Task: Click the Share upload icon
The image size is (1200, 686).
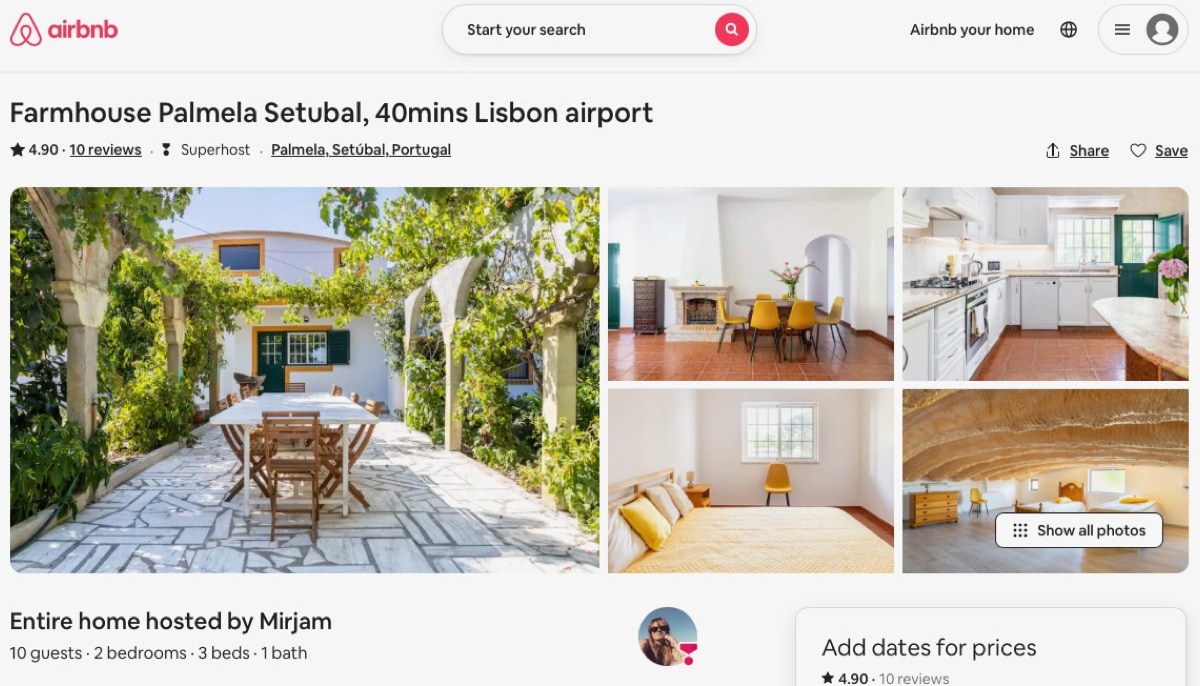Action: pos(1052,151)
